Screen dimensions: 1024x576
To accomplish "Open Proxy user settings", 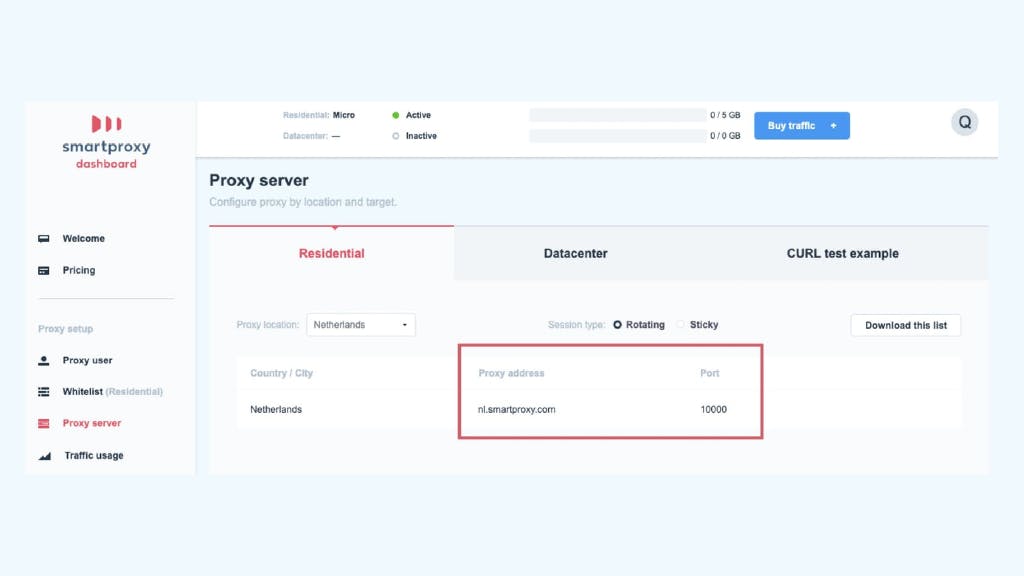I will (x=88, y=360).
